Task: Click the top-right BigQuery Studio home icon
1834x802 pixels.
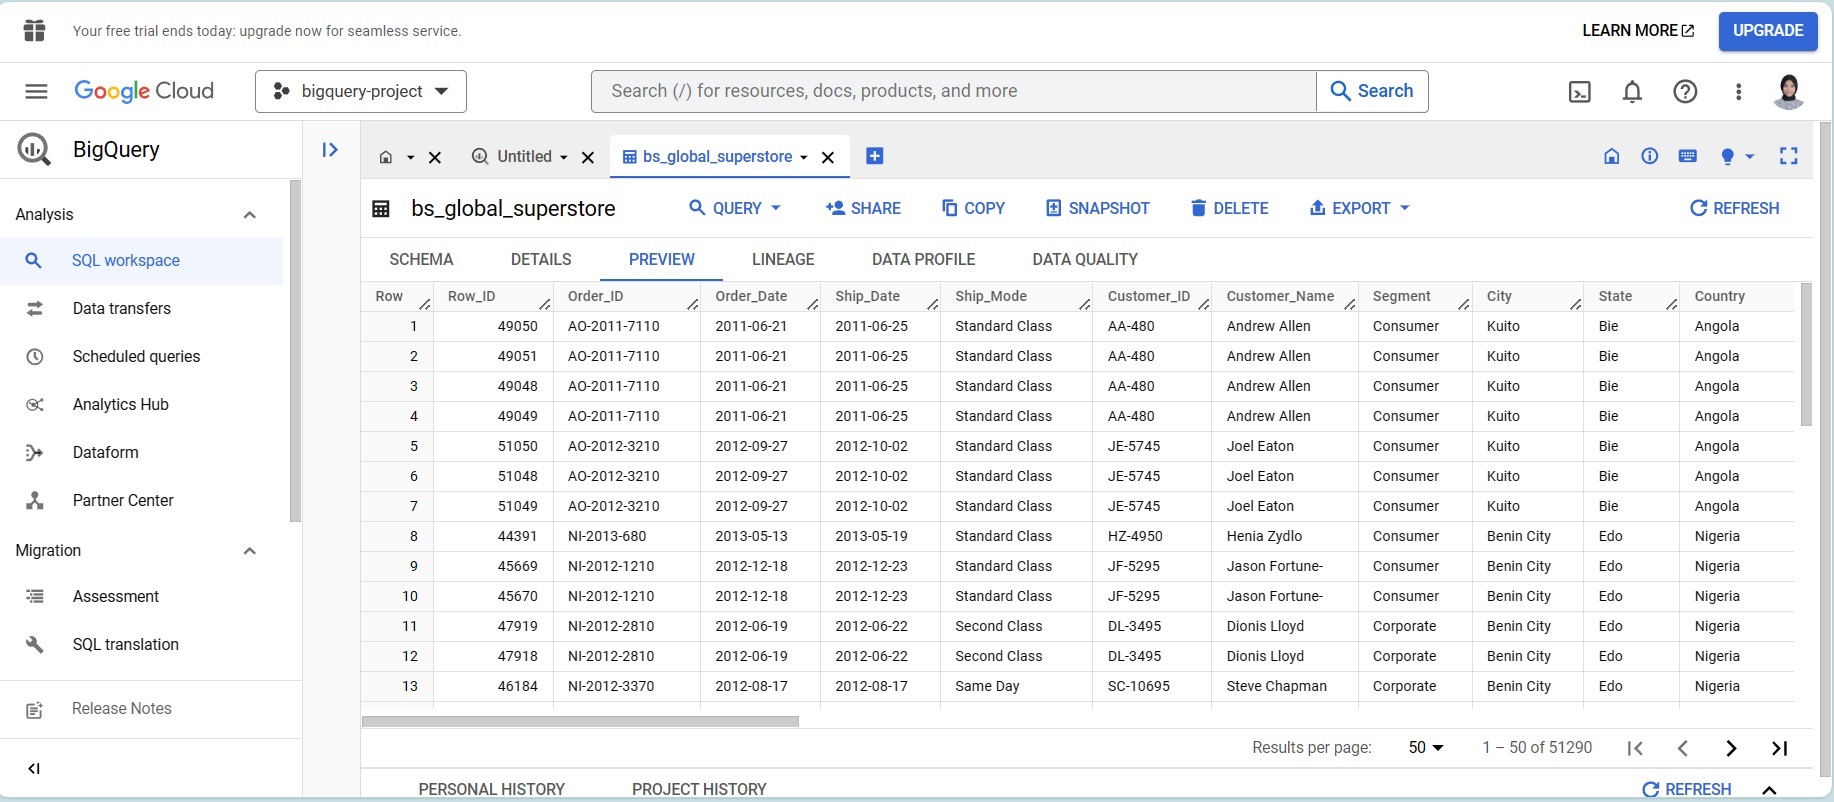Action: [x=1612, y=156]
